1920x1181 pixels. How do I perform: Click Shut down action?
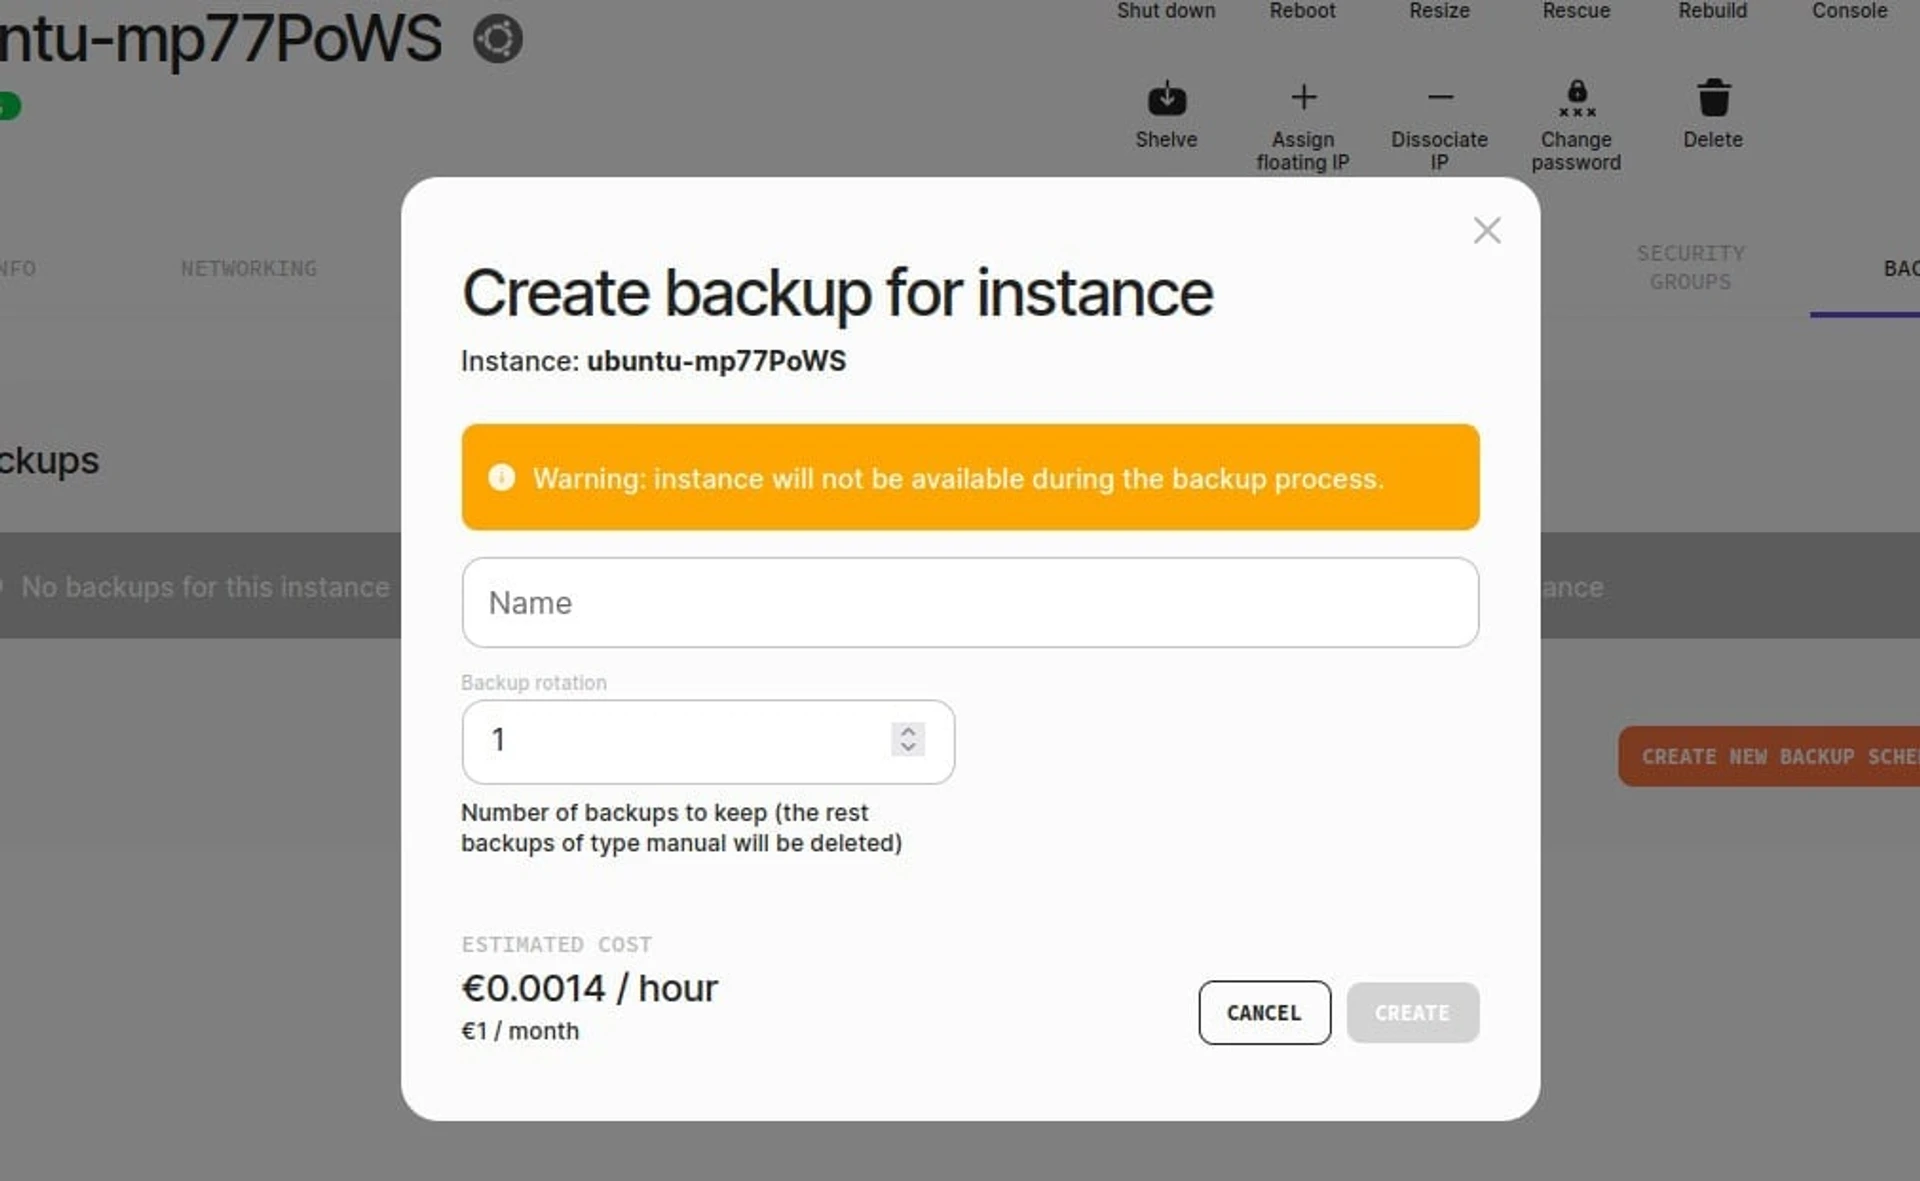1166,11
